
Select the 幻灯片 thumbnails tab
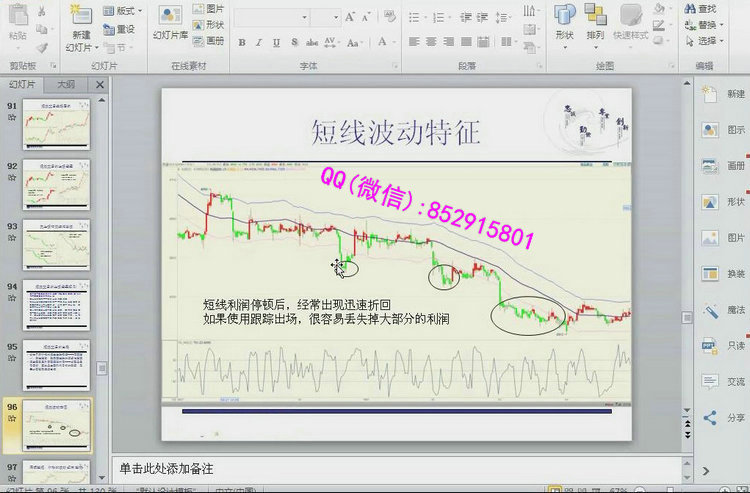[21, 85]
